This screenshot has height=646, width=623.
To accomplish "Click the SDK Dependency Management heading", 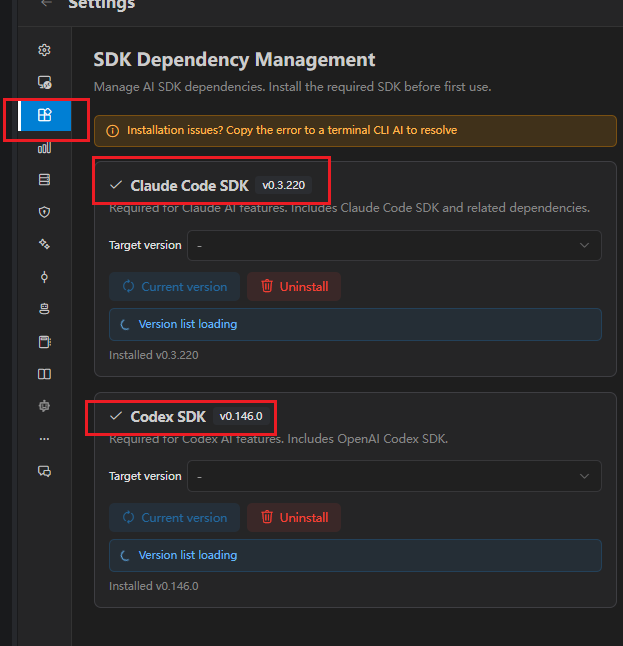I will pyautogui.click(x=234, y=60).
